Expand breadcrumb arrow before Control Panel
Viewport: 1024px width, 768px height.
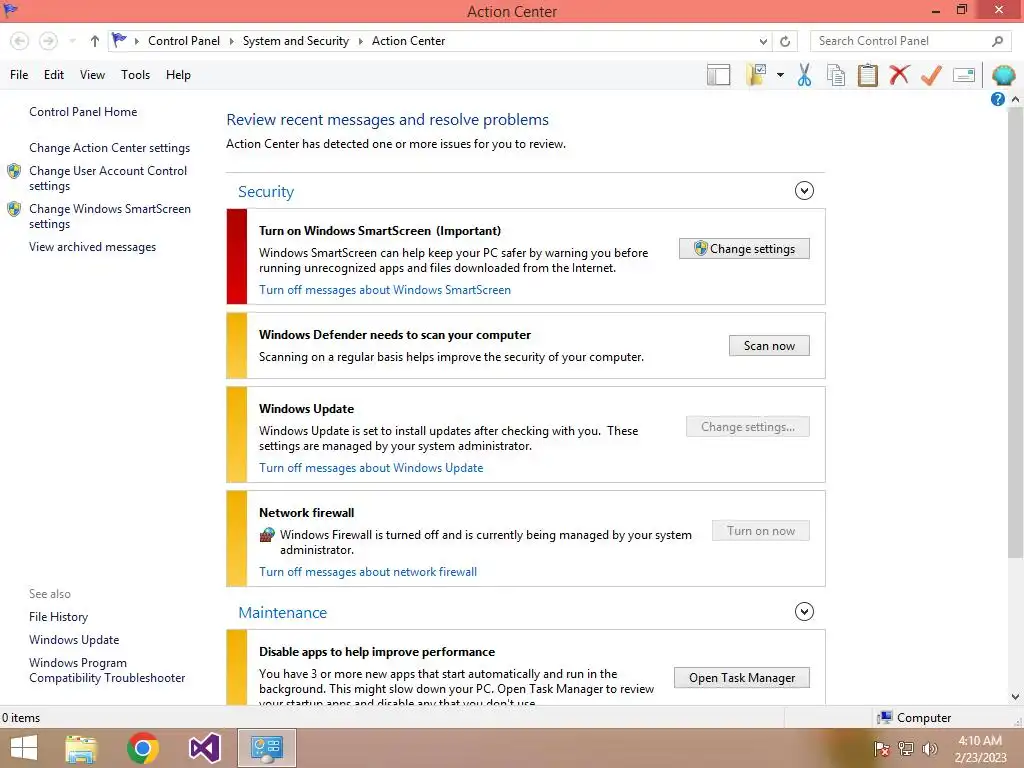(x=136, y=41)
